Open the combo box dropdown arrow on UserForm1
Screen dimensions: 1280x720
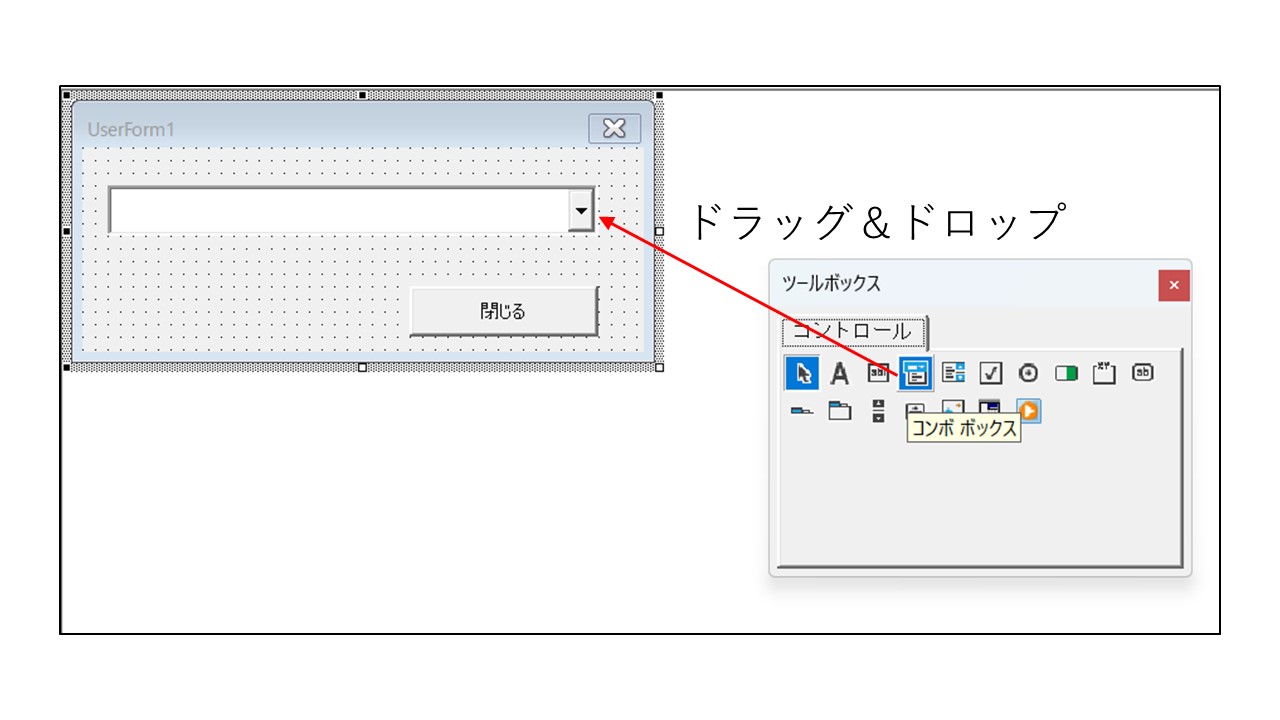click(581, 210)
